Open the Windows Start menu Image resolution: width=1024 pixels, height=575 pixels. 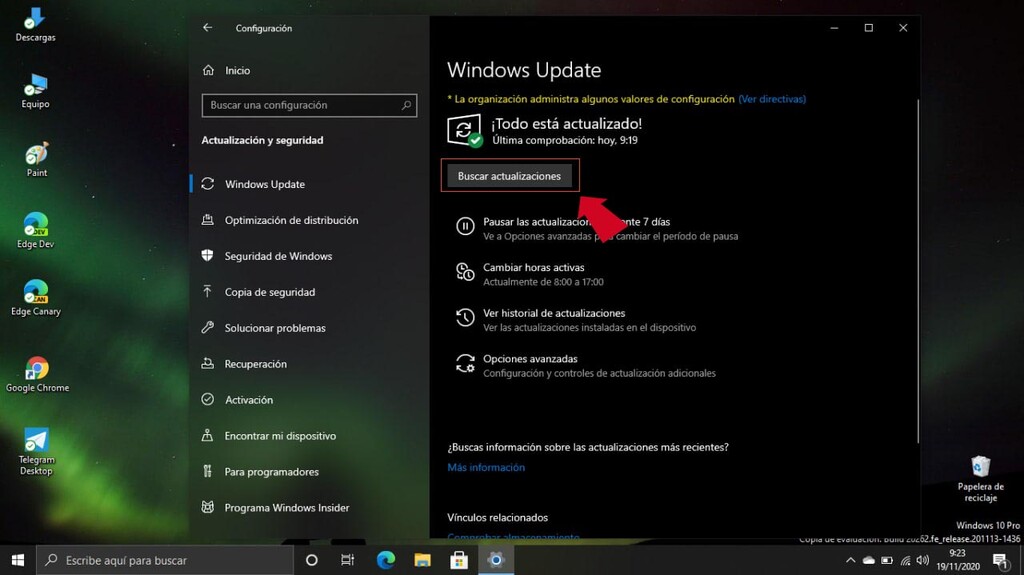[x=18, y=560]
